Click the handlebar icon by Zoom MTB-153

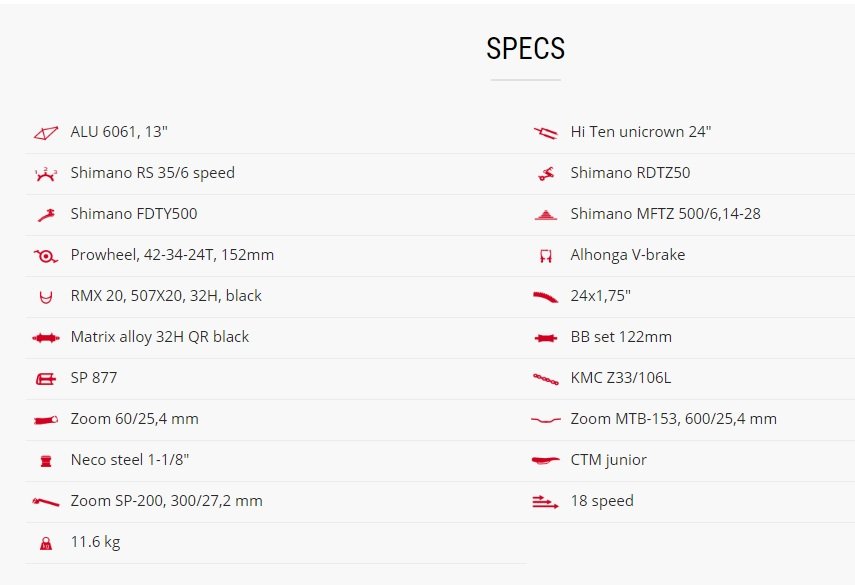click(546, 420)
